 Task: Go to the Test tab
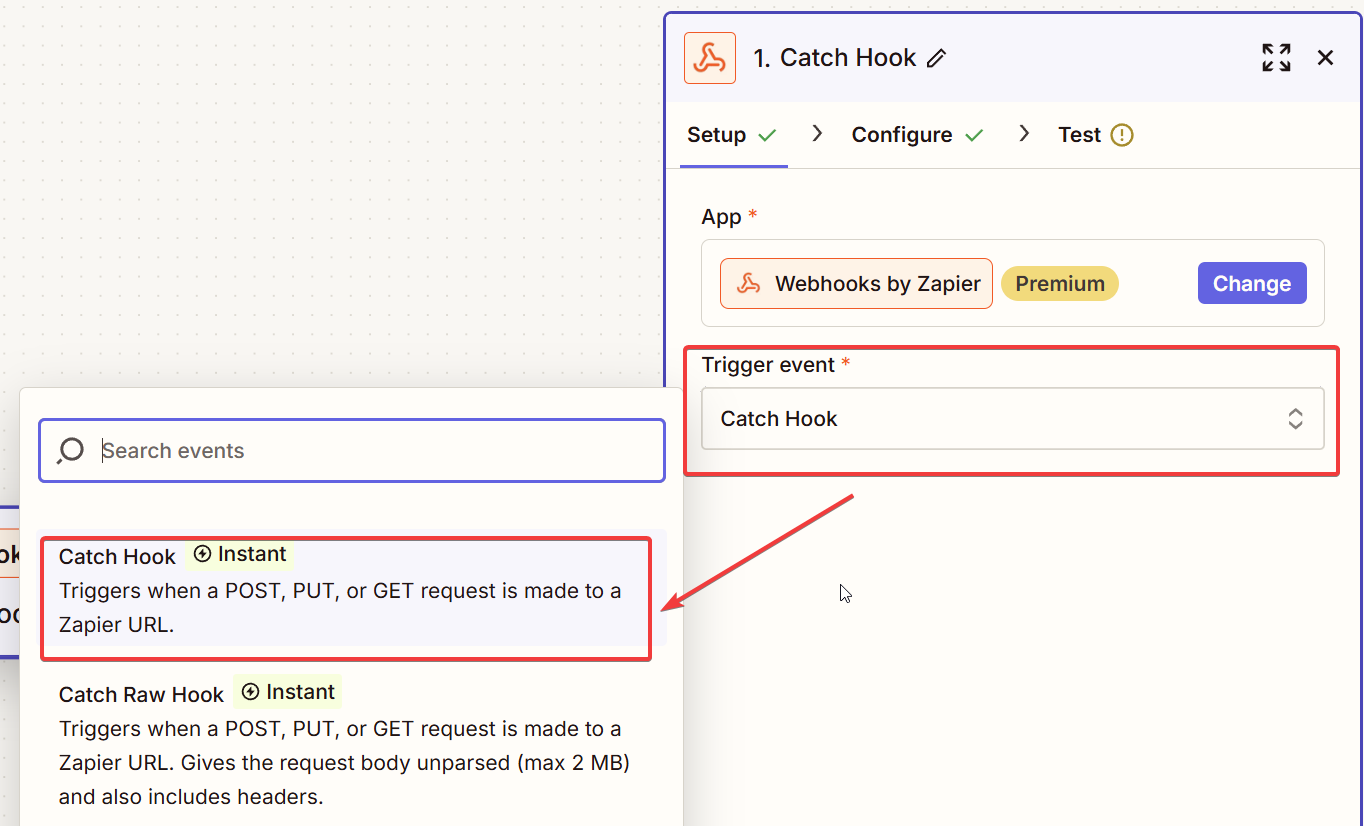(x=1095, y=135)
